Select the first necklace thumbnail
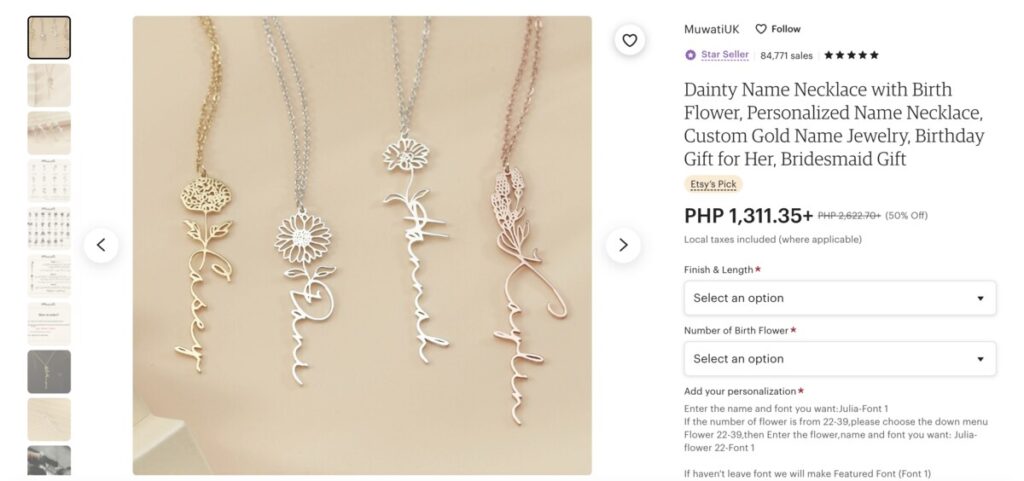This screenshot has height=481, width=1024. 49,38
